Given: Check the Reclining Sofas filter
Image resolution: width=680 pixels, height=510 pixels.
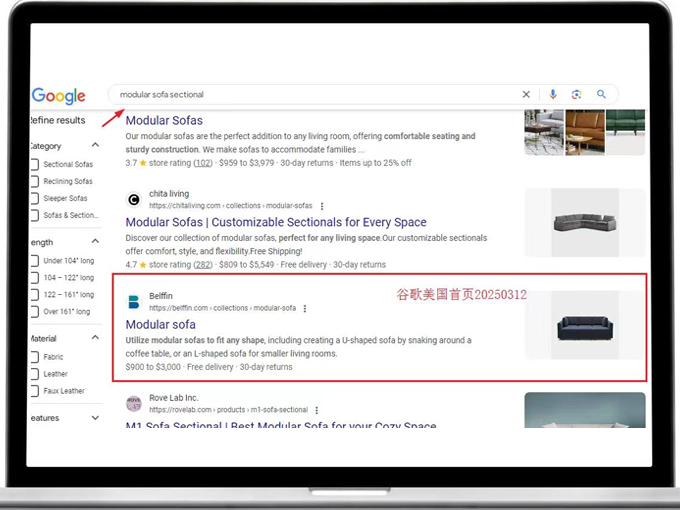Looking at the screenshot, I should point(34,181).
